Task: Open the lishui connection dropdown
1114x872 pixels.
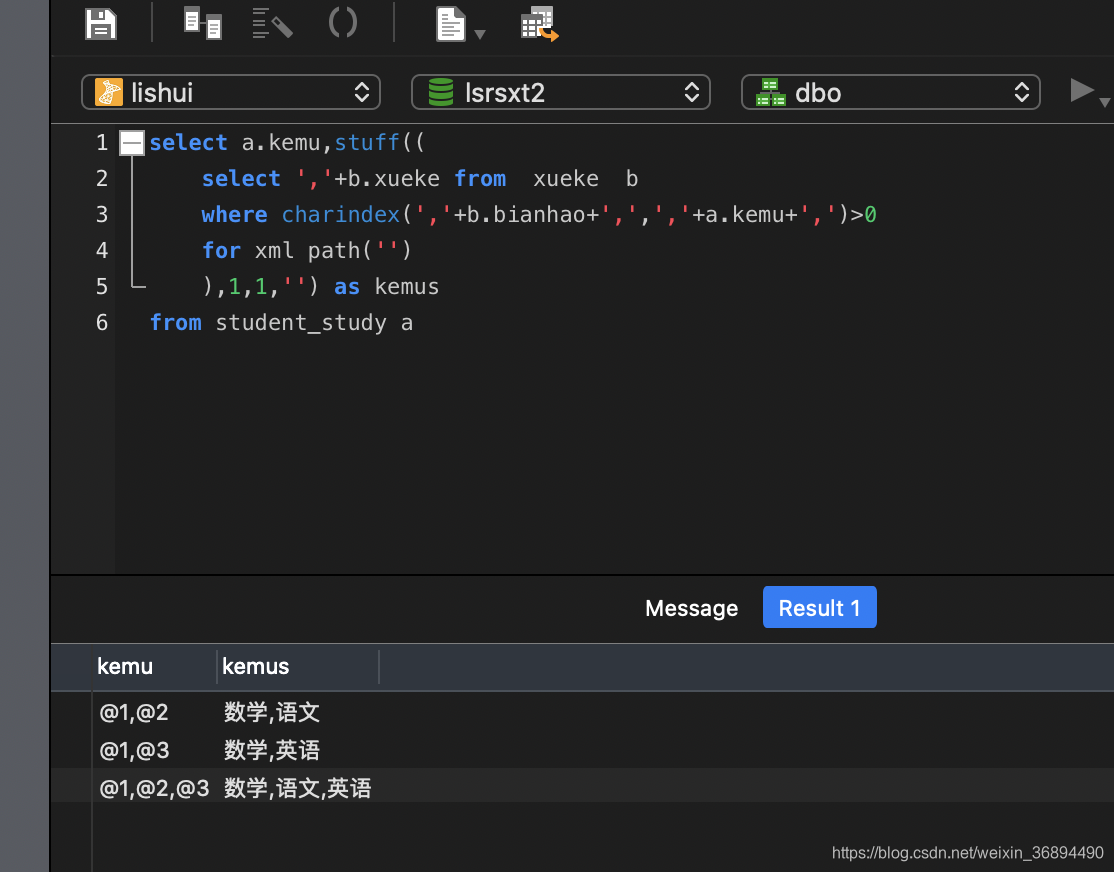Action: [x=231, y=92]
